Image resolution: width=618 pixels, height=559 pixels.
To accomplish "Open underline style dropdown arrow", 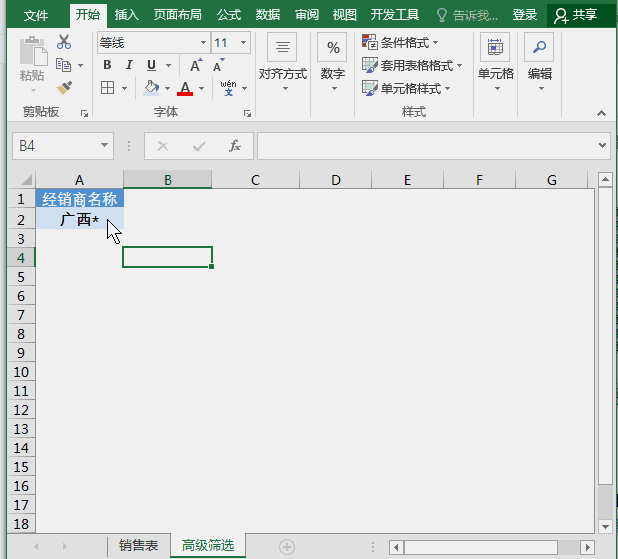I will (168, 65).
